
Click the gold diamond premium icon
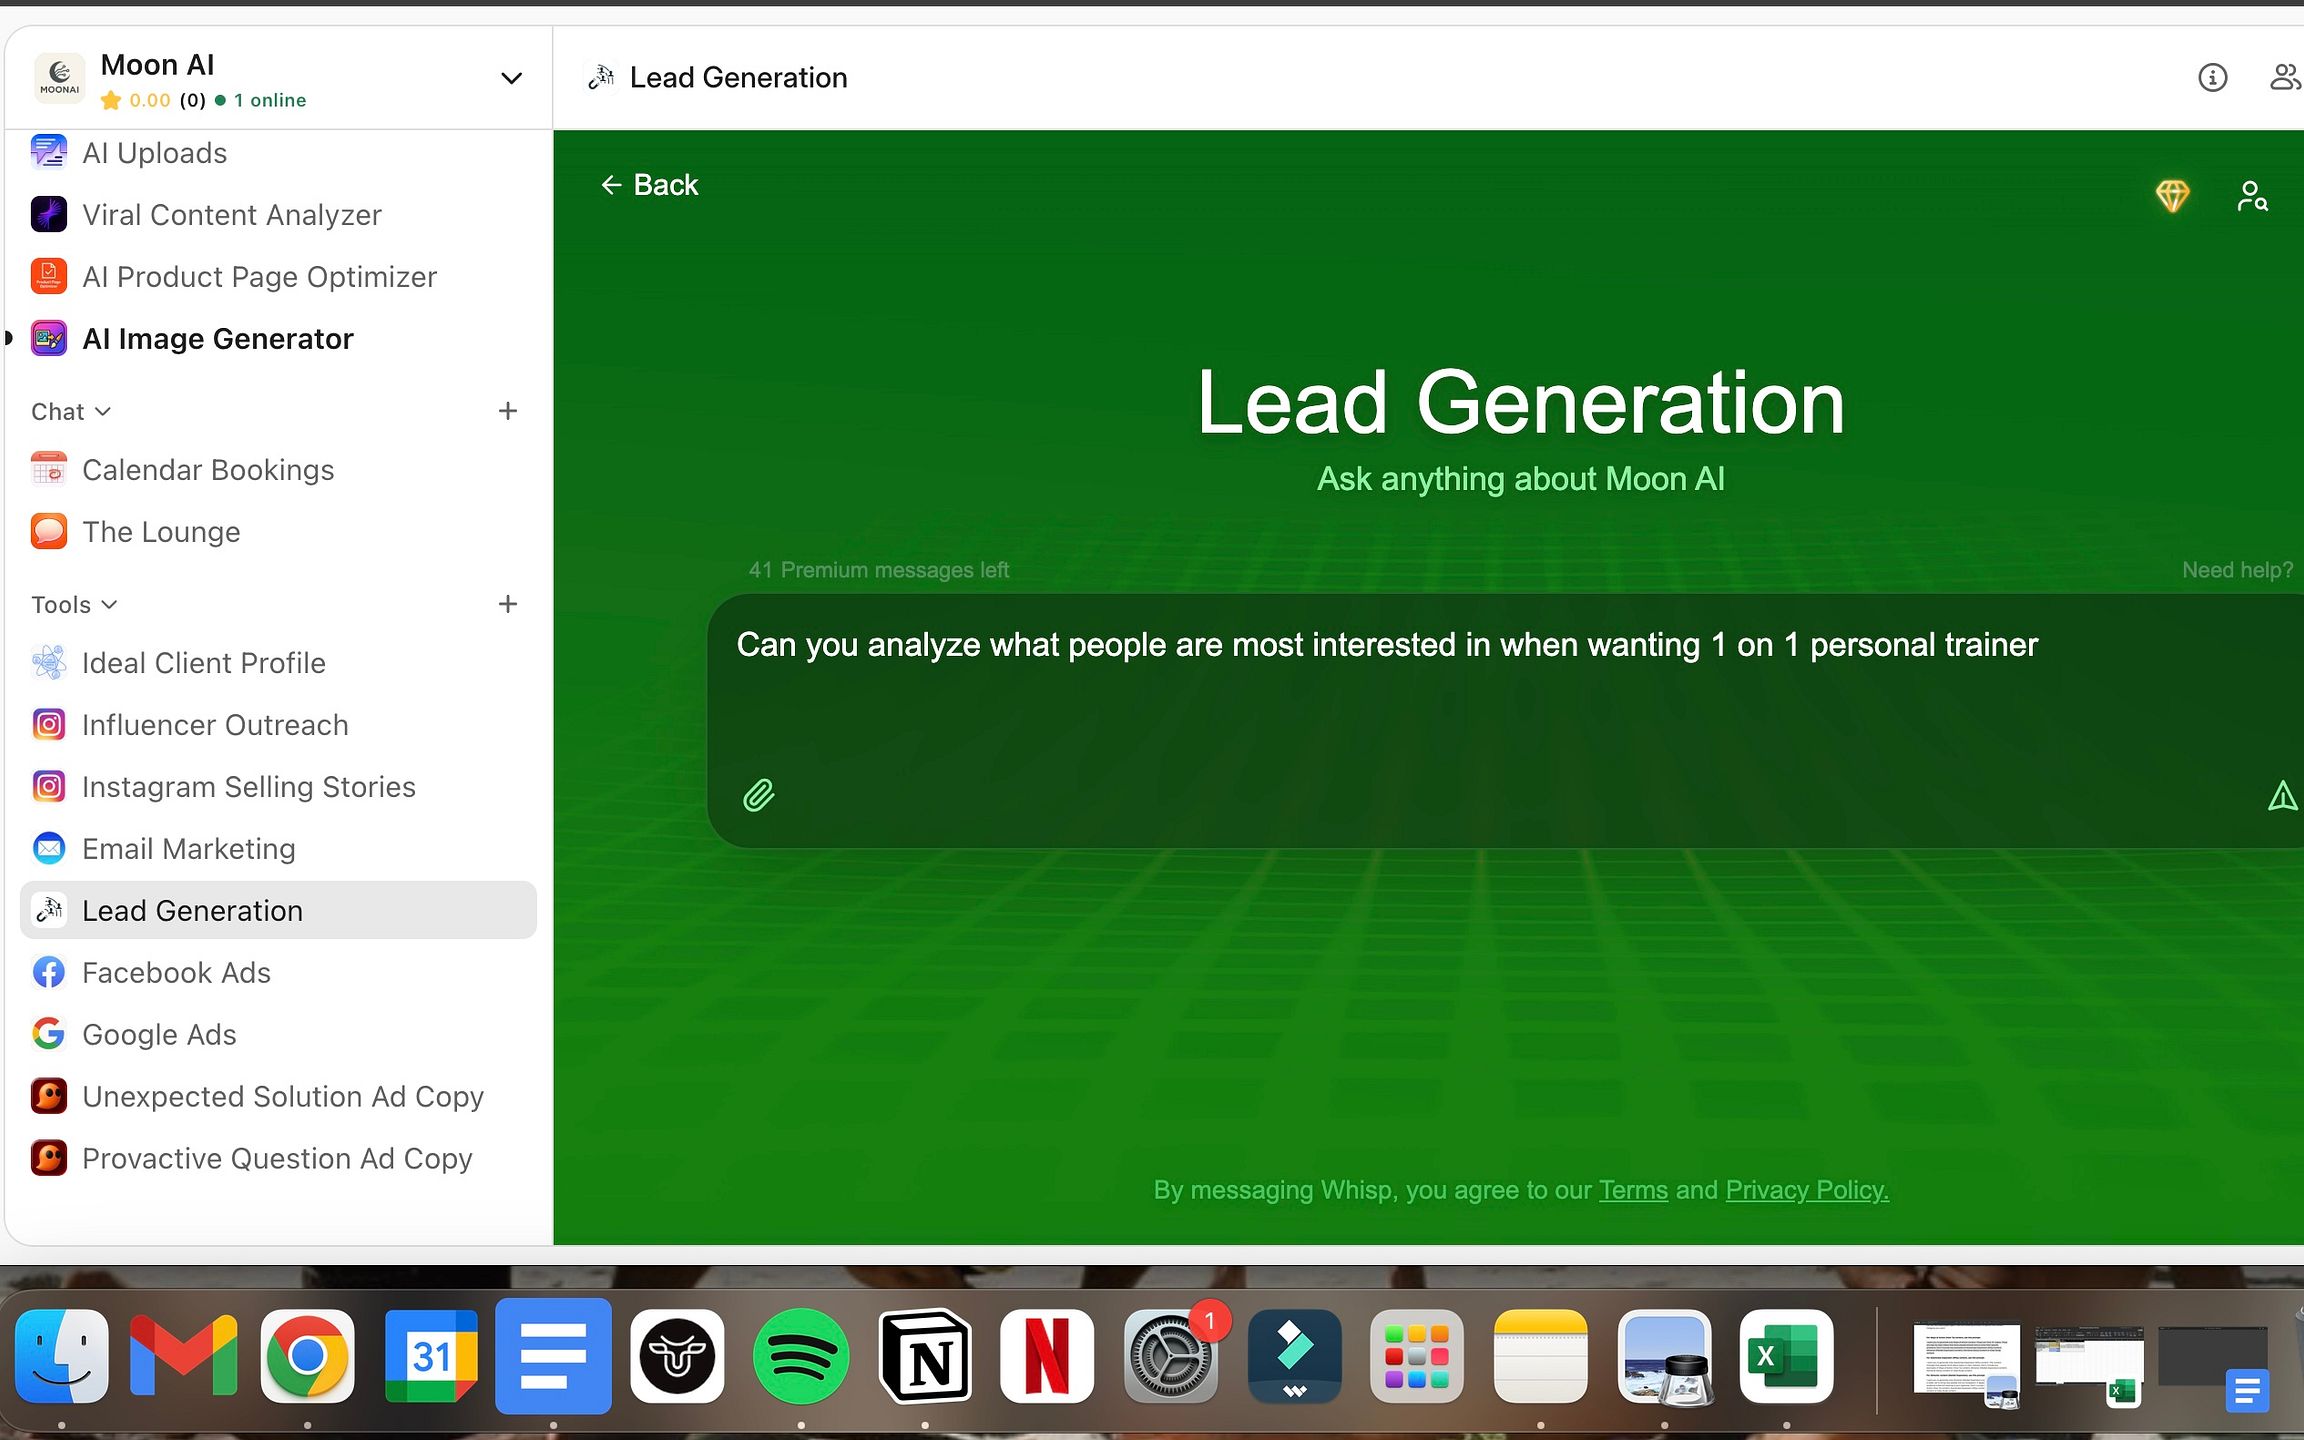click(2172, 195)
